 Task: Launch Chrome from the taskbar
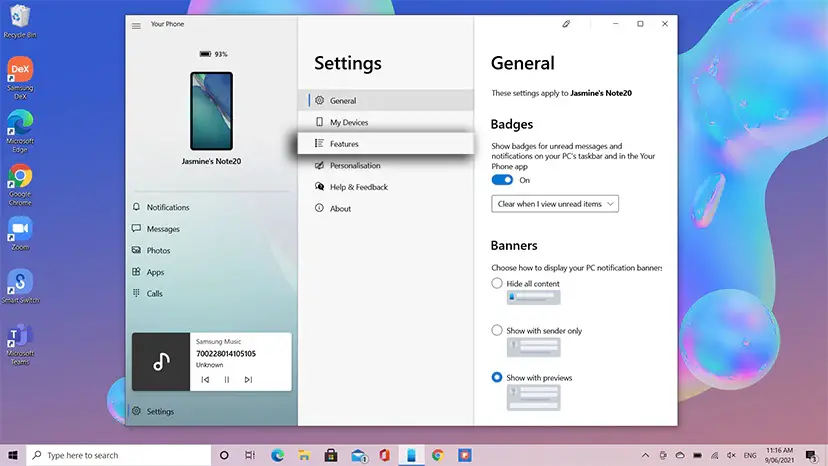point(438,455)
